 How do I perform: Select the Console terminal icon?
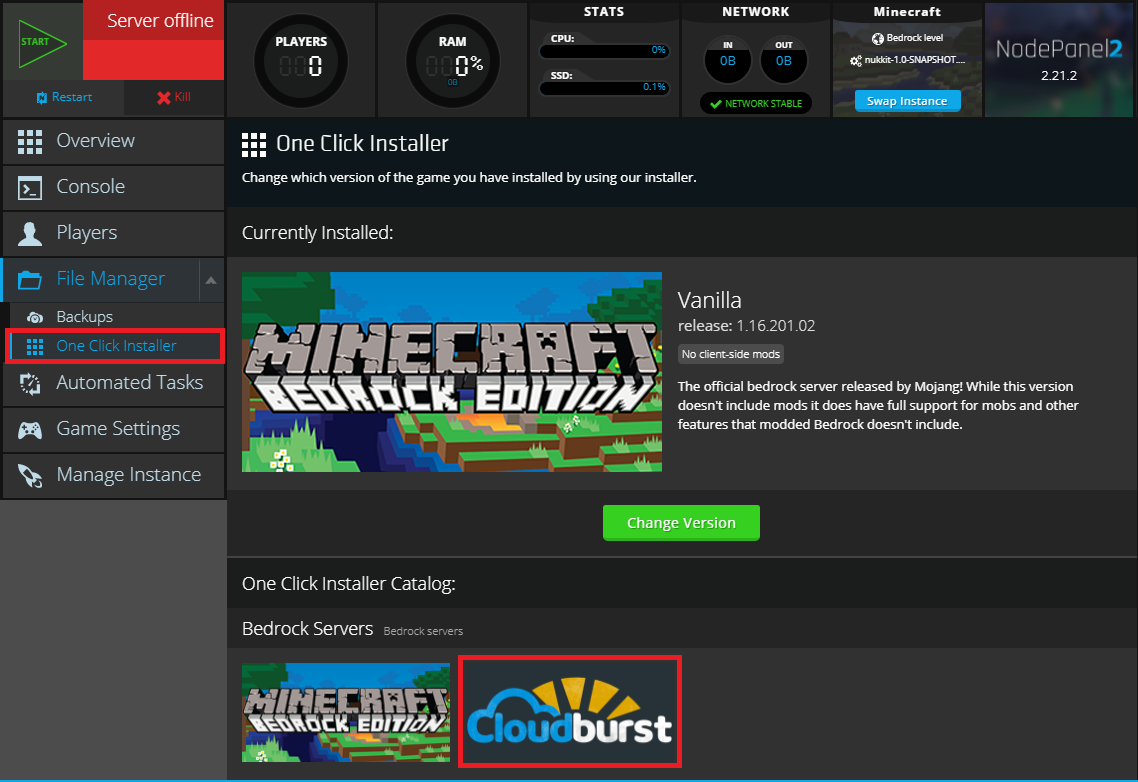[x=30, y=187]
